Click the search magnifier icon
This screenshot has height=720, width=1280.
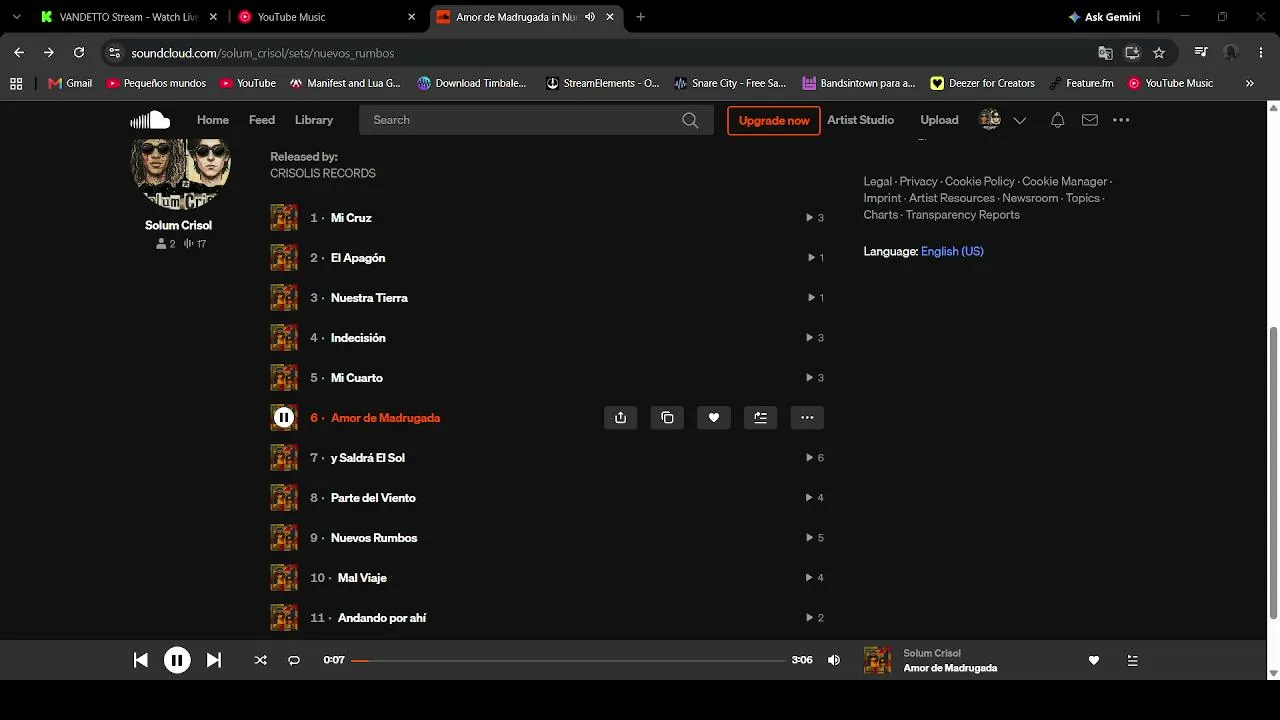point(690,120)
